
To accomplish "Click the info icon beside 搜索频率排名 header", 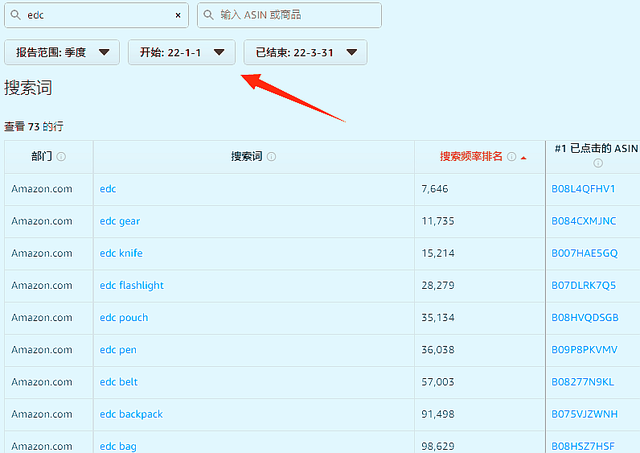I will click(x=511, y=157).
